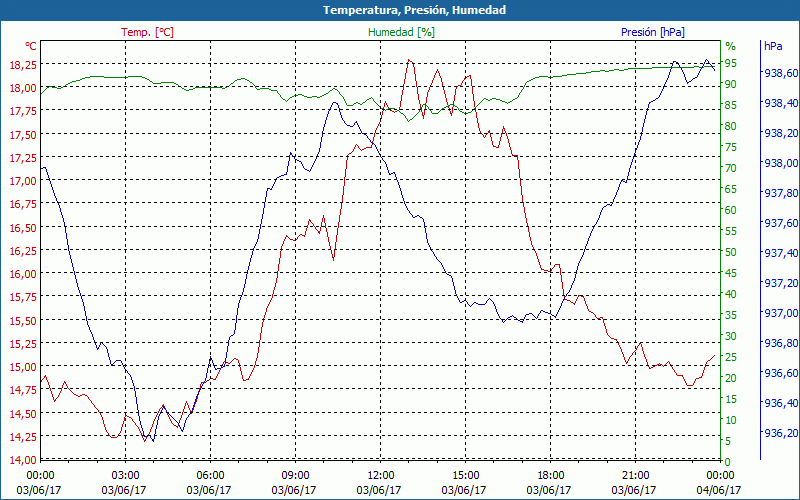Click the blue 'hPa' axis unit label
This screenshot has height=500, width=800.
tap(773, 46)
